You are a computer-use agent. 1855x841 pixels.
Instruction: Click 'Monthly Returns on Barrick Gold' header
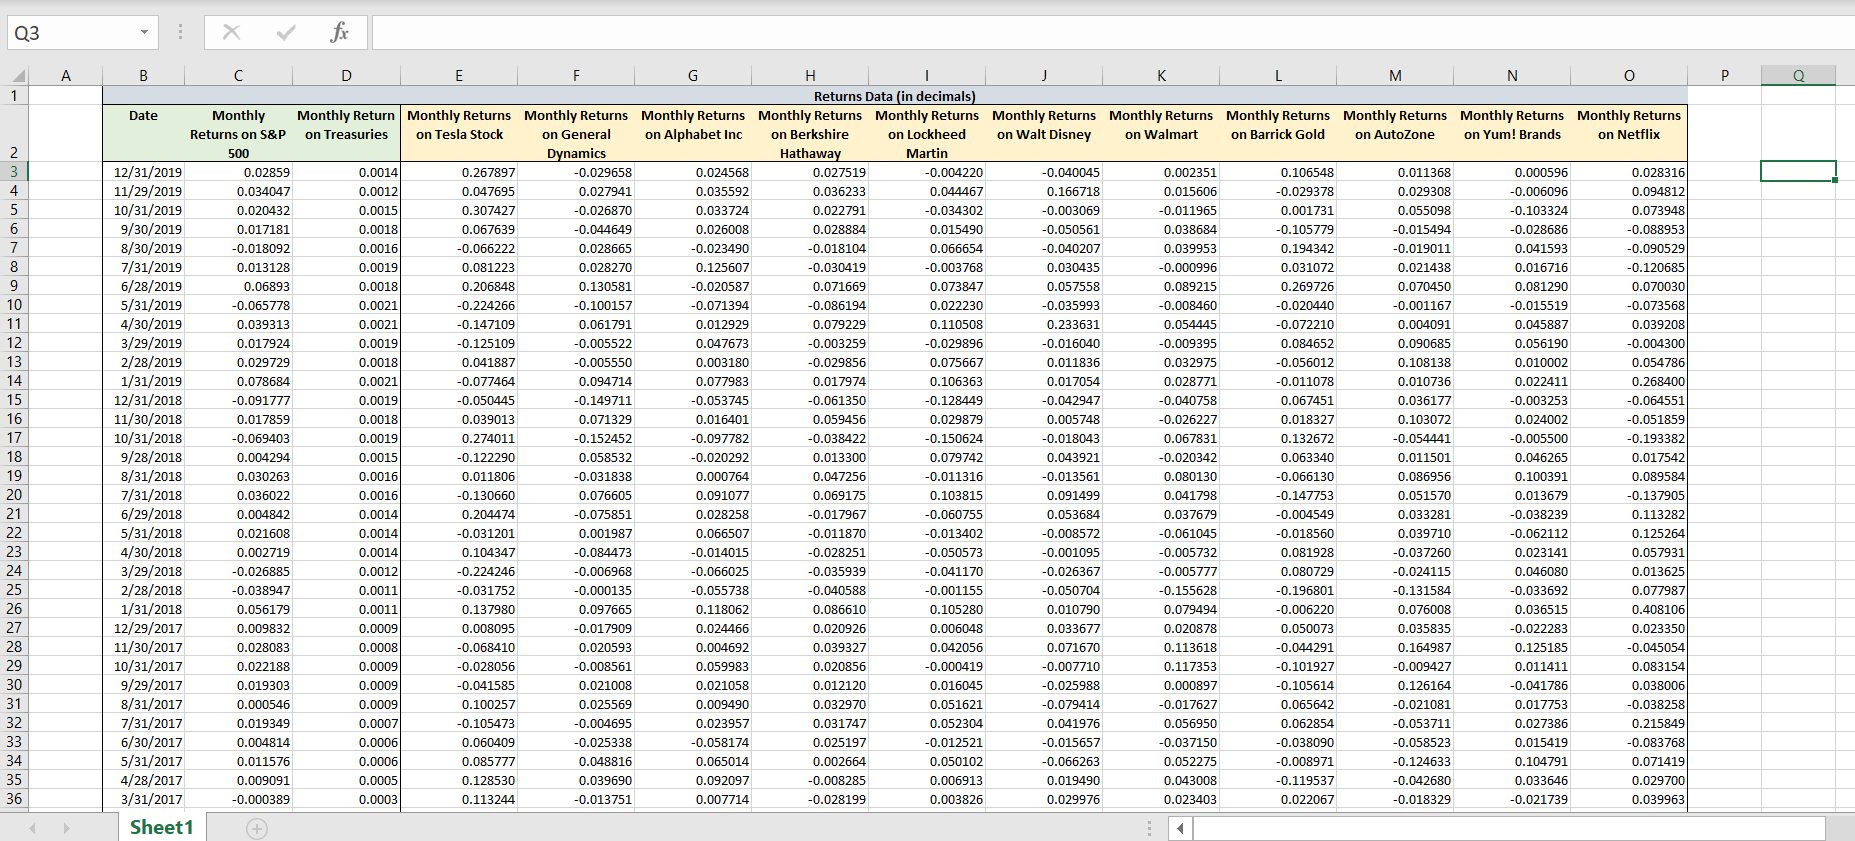[x=1278, y=133]
